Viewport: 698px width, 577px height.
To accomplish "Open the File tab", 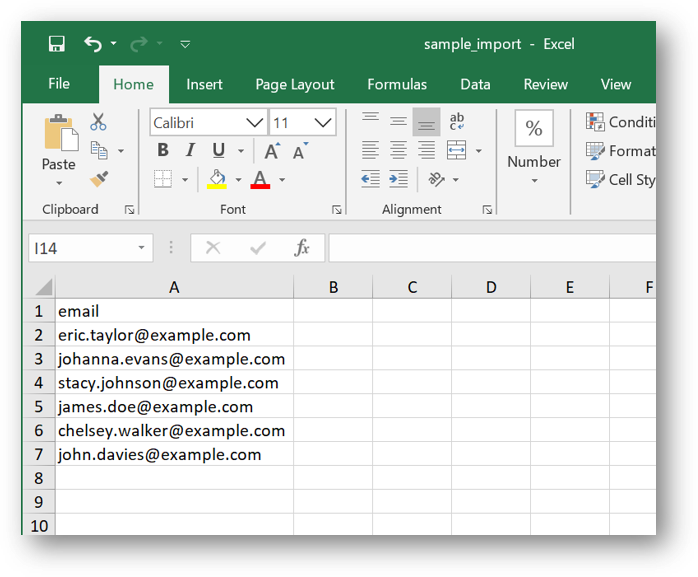I will tap(59, 84).
